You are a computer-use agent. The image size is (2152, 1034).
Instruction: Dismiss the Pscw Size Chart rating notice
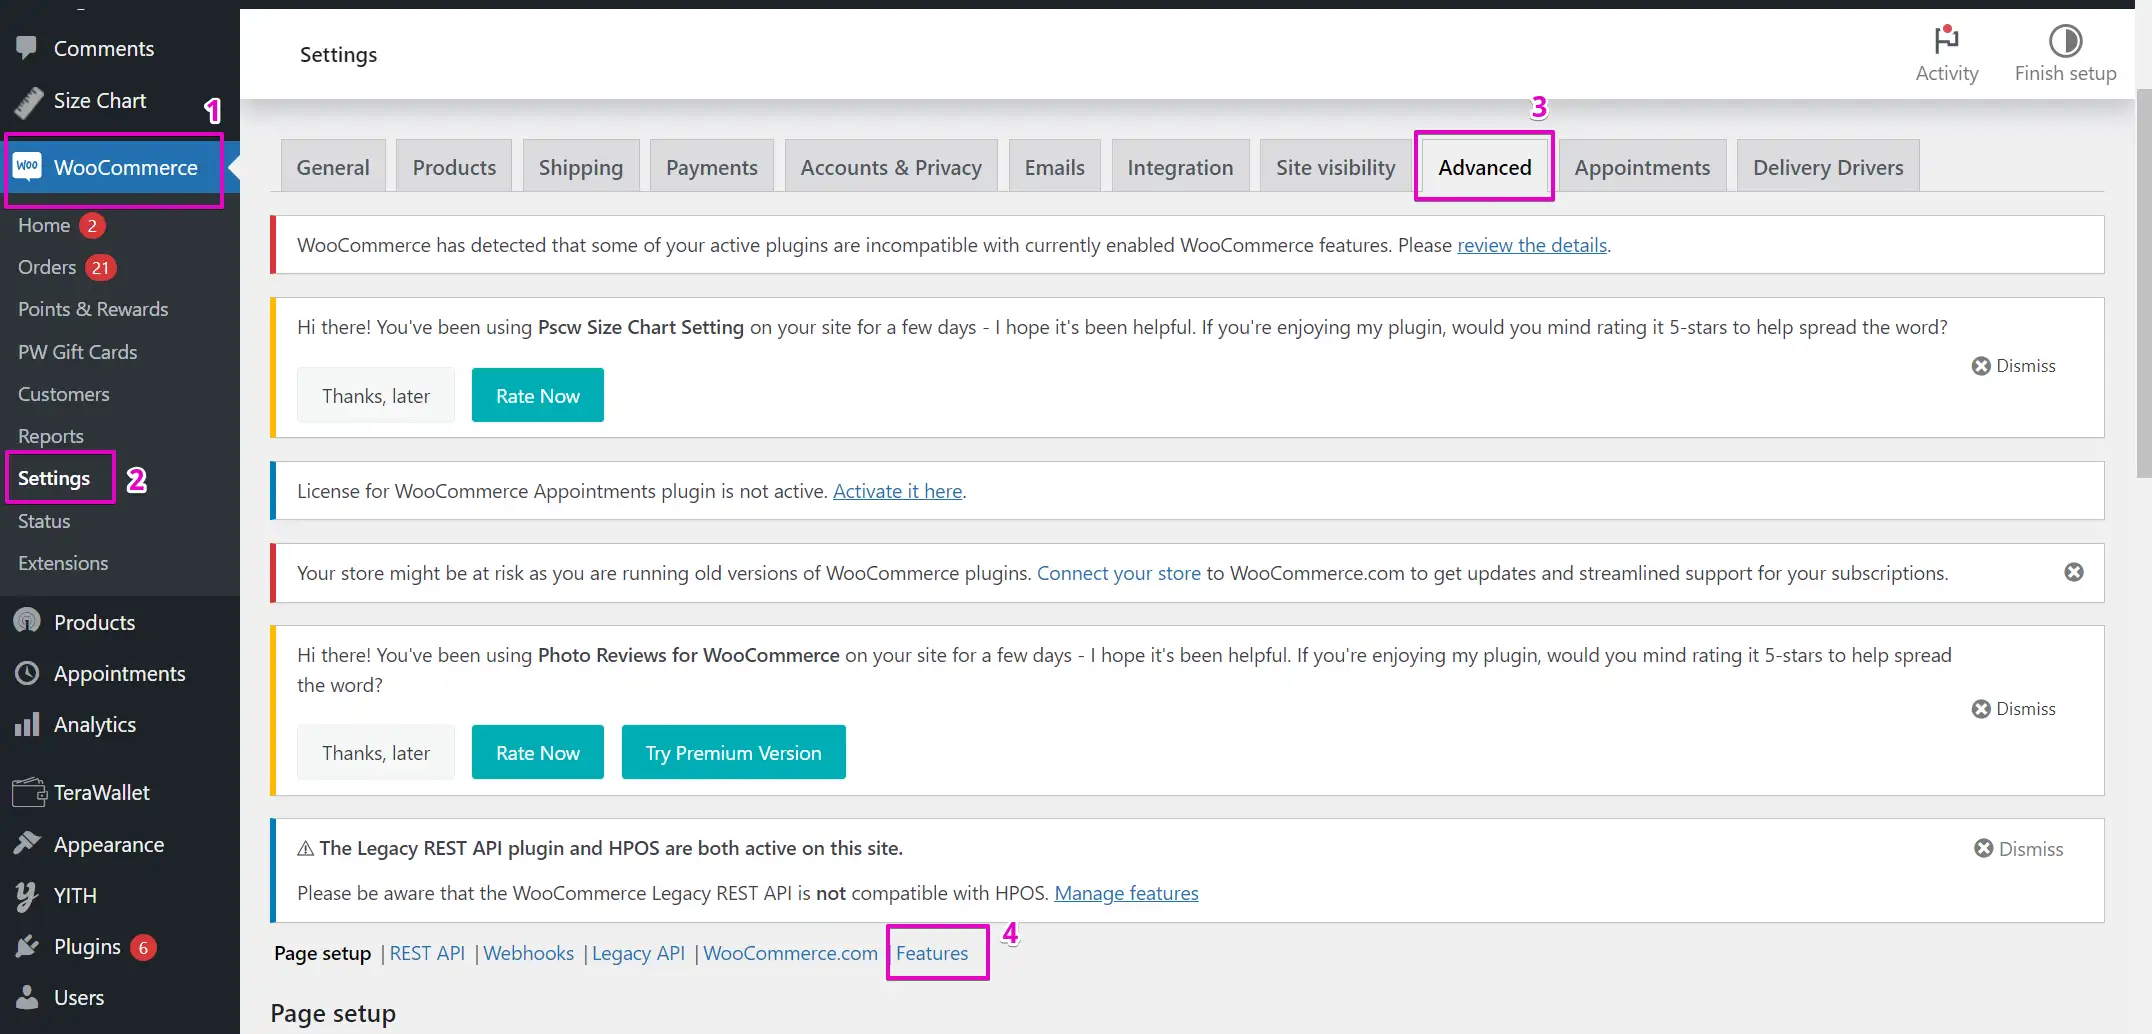[2013, 366]
